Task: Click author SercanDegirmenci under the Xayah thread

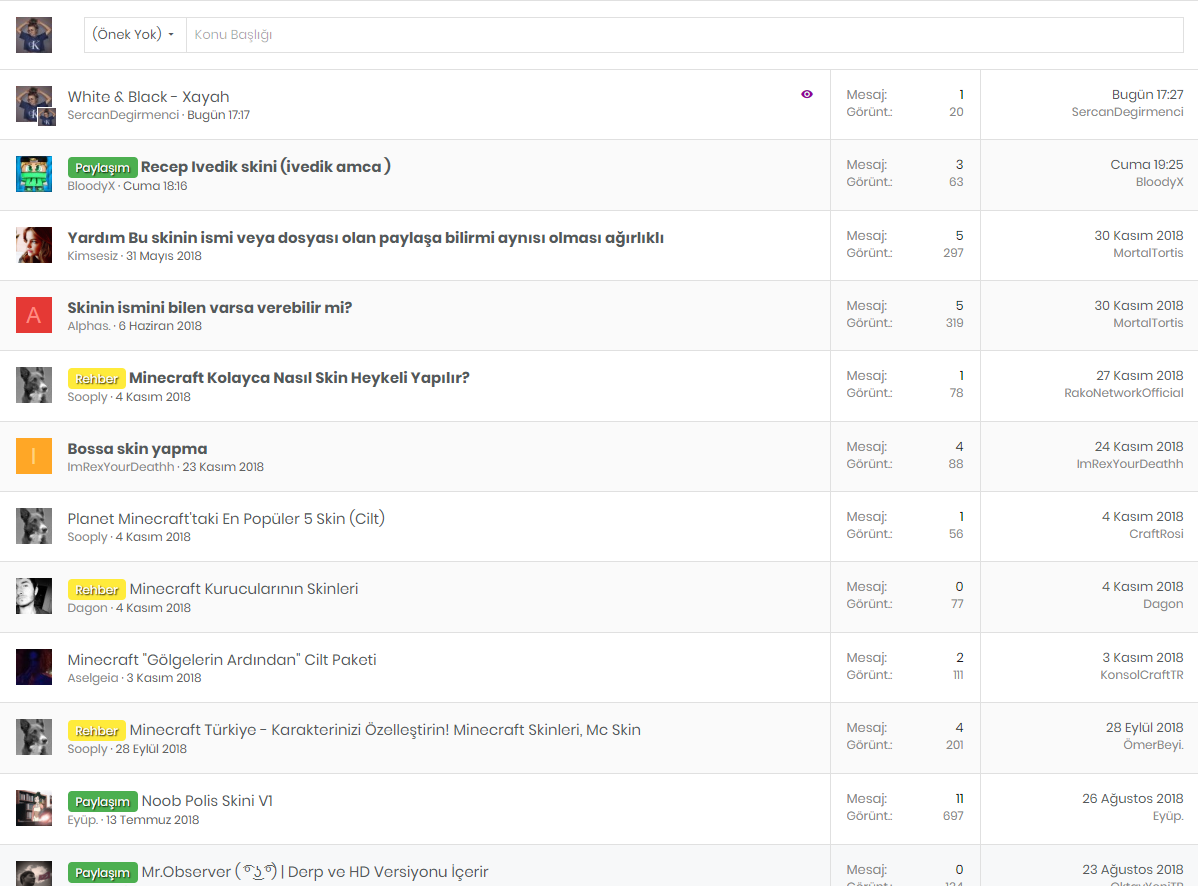Action: click(x=123, y=115)
